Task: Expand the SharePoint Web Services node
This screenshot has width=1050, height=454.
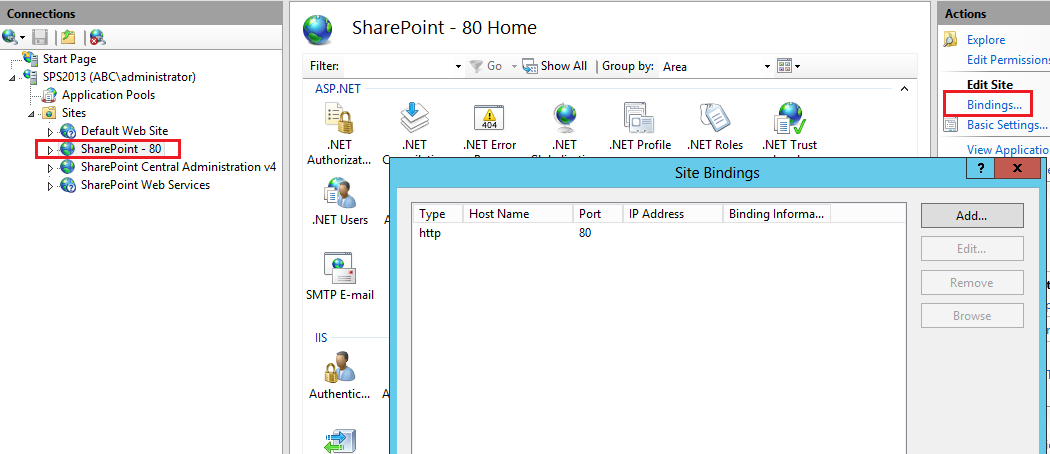Action: pos(50,185)
